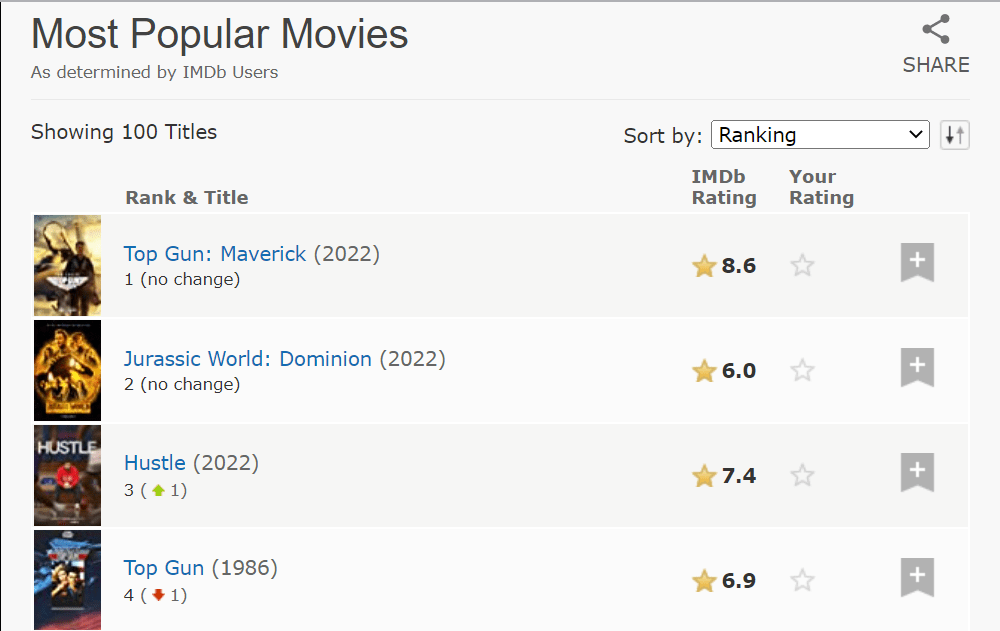Rate Top Gun (1986) using empty star
This screenshot has height=631, width=1000.
(x=802, y=581)
